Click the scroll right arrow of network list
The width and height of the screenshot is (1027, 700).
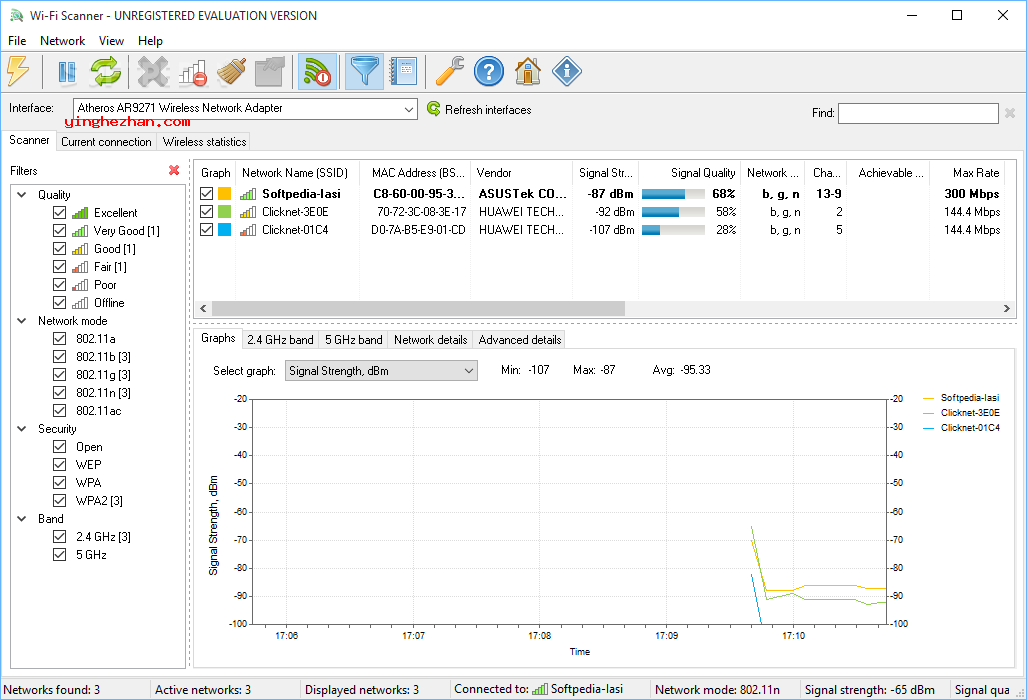pos(1007,308)
